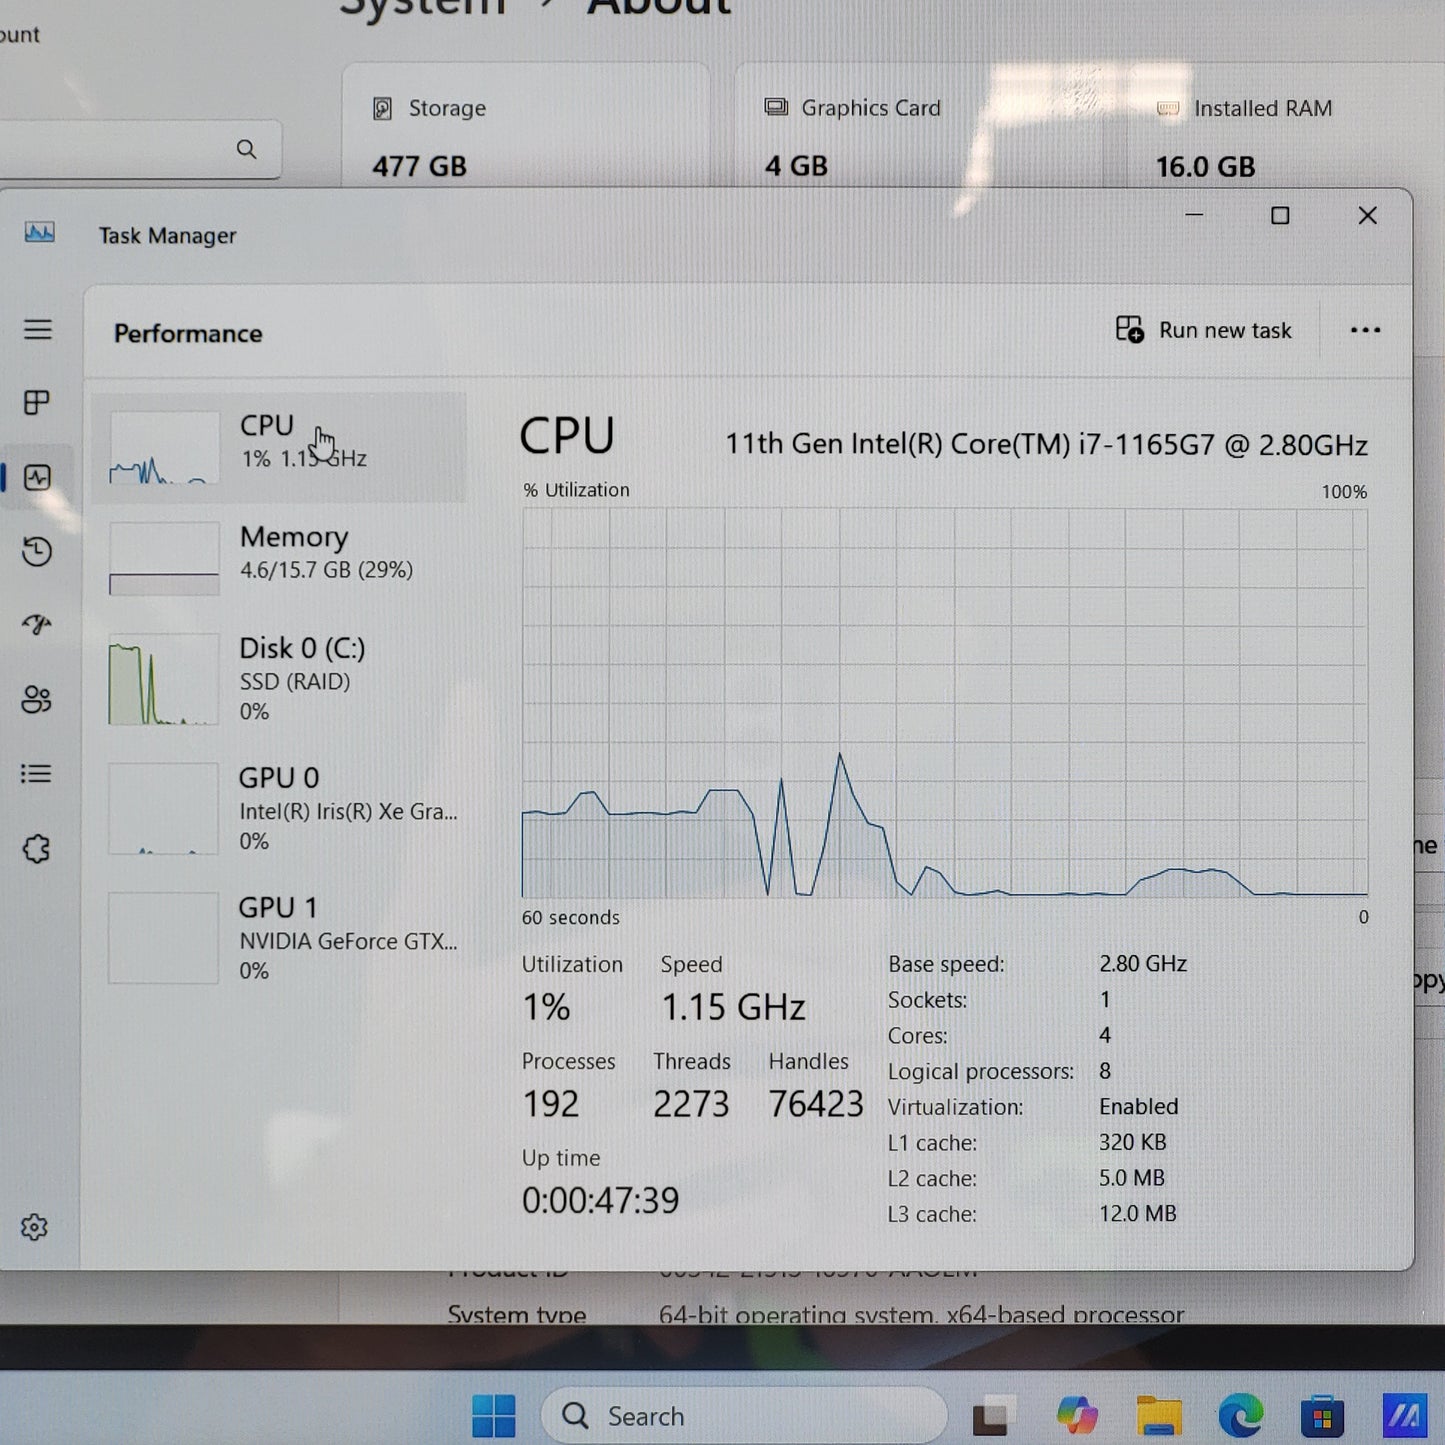Open File Explorer from the taskbar

(1159, 1416)
